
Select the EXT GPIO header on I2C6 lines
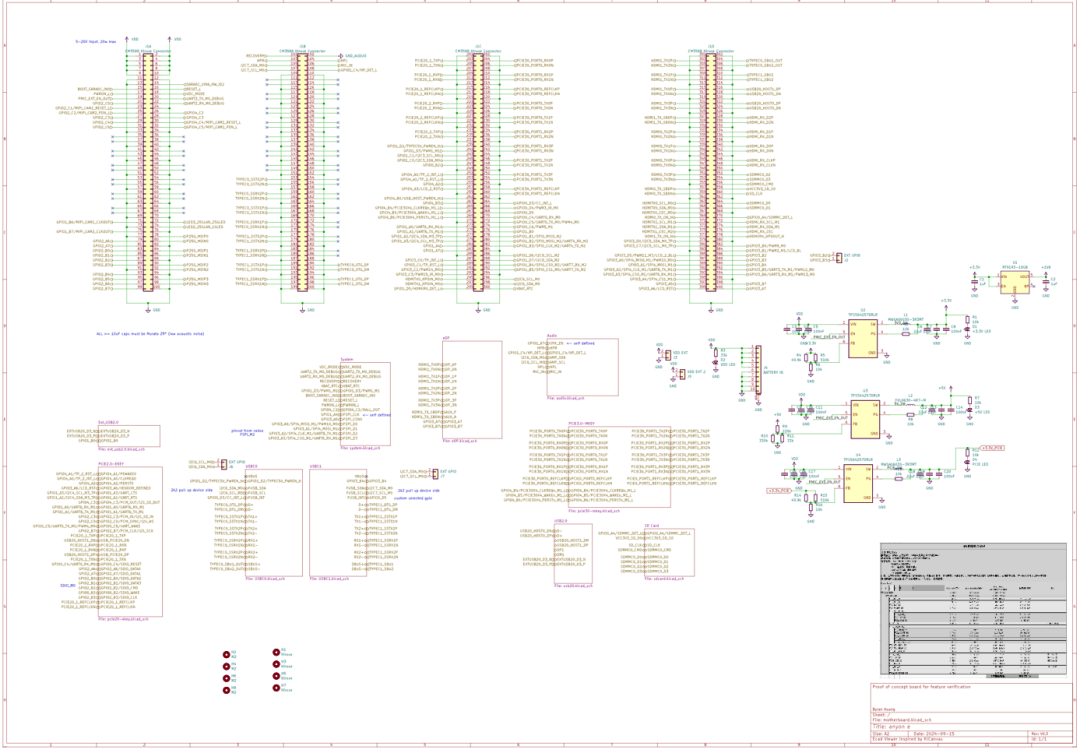click(224, 464)
